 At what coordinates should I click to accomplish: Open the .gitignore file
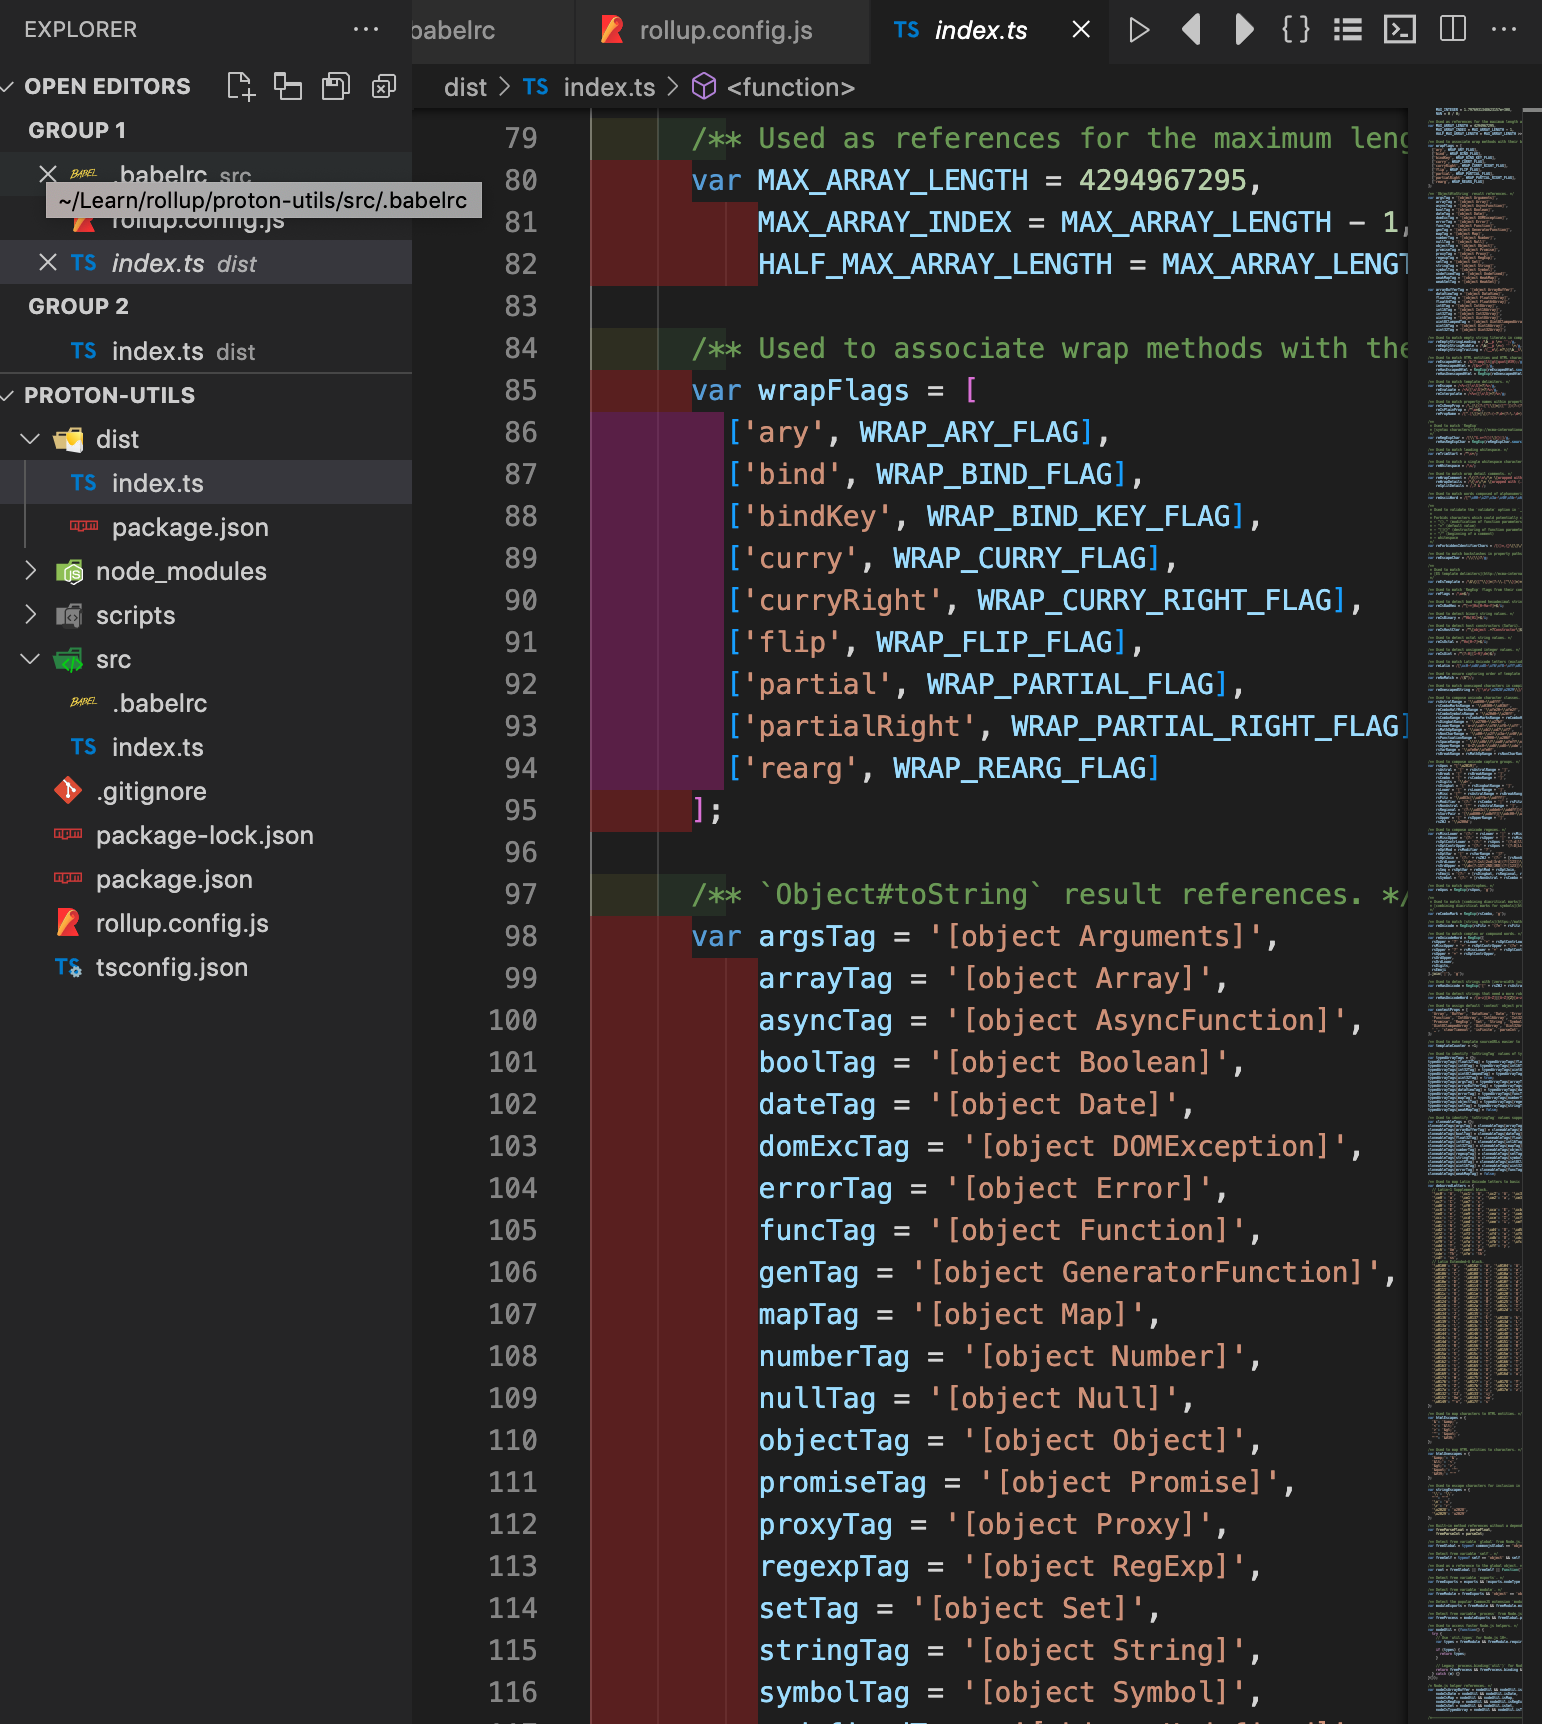tap(206, 791)
